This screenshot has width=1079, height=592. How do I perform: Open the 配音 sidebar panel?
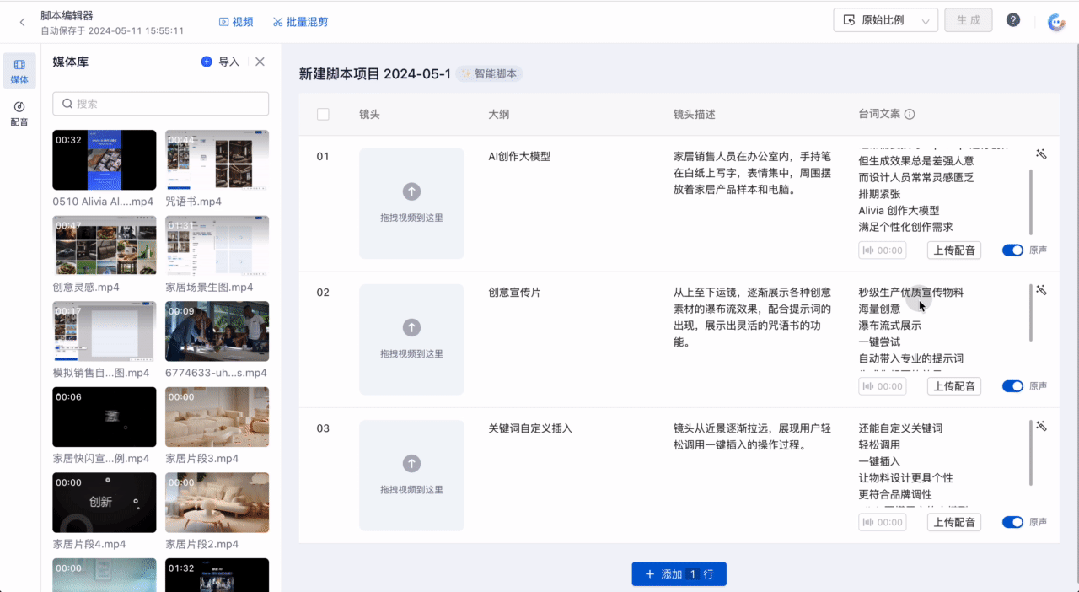point(19,114)
